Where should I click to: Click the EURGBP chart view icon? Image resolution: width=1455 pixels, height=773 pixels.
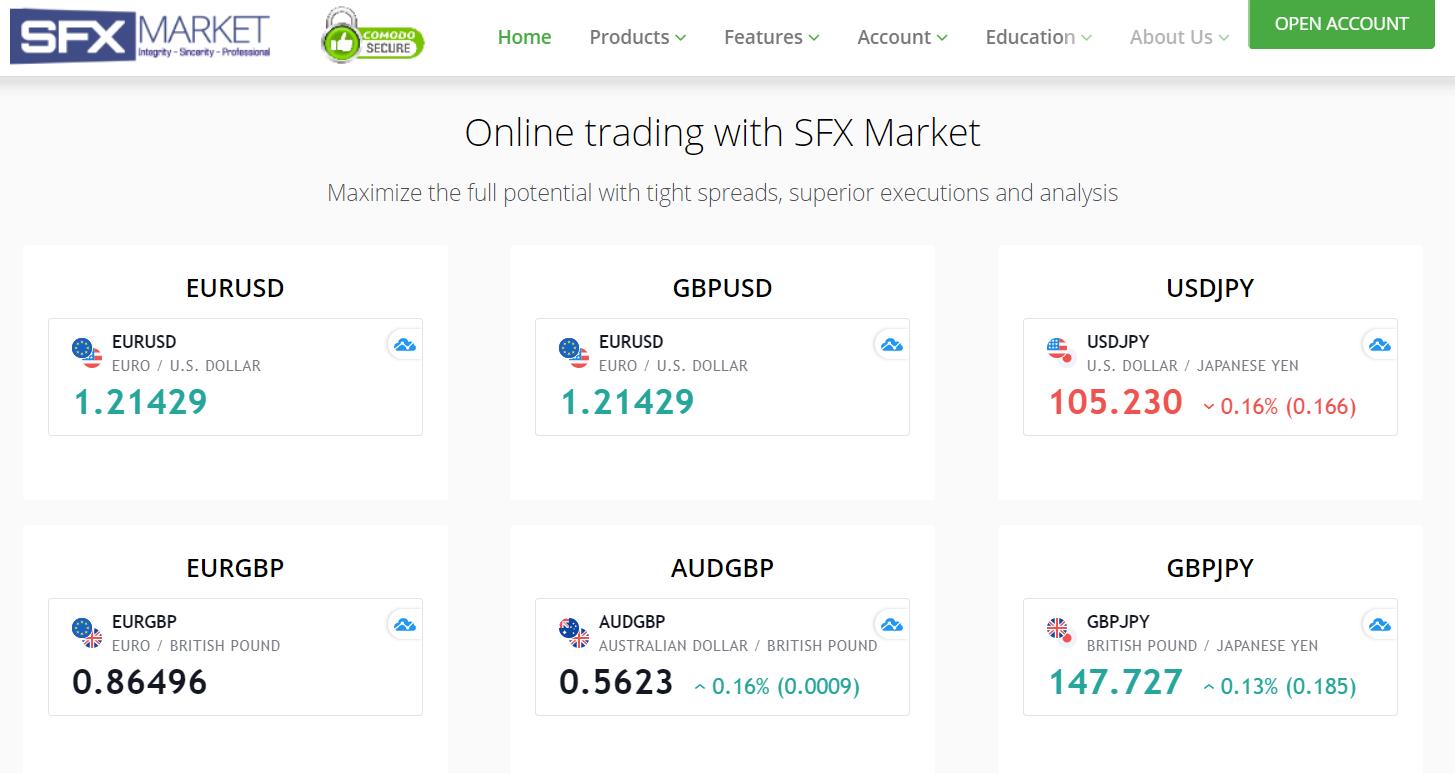[x=404, y=624]
